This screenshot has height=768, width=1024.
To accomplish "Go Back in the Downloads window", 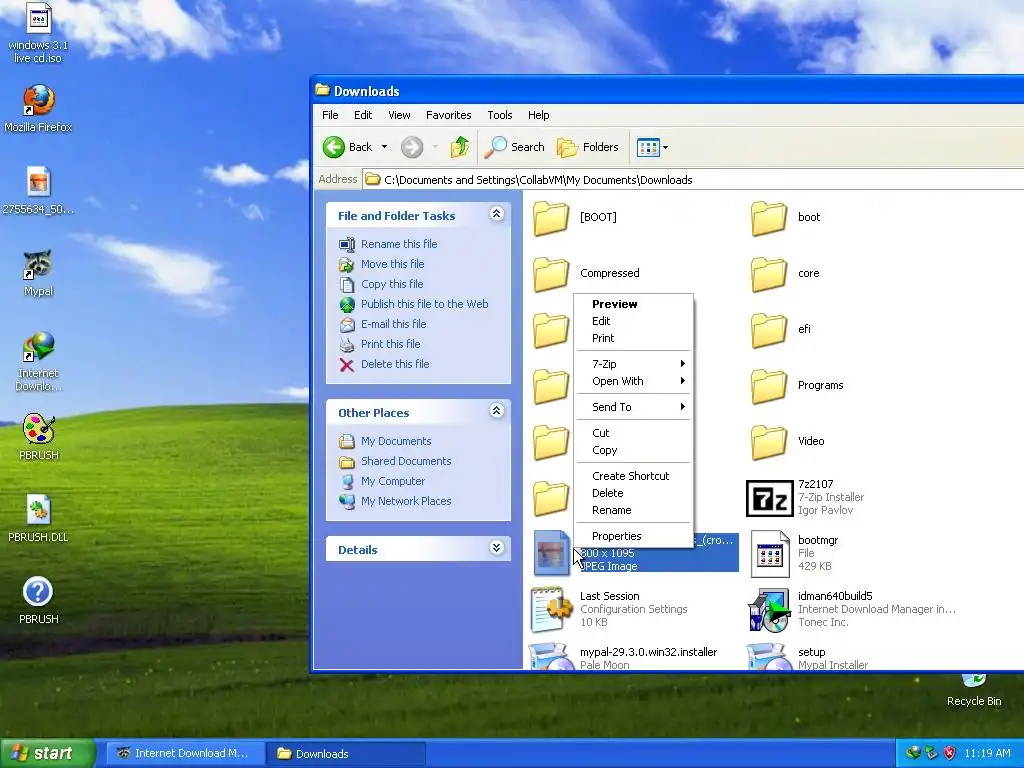I will coord(347,147).
